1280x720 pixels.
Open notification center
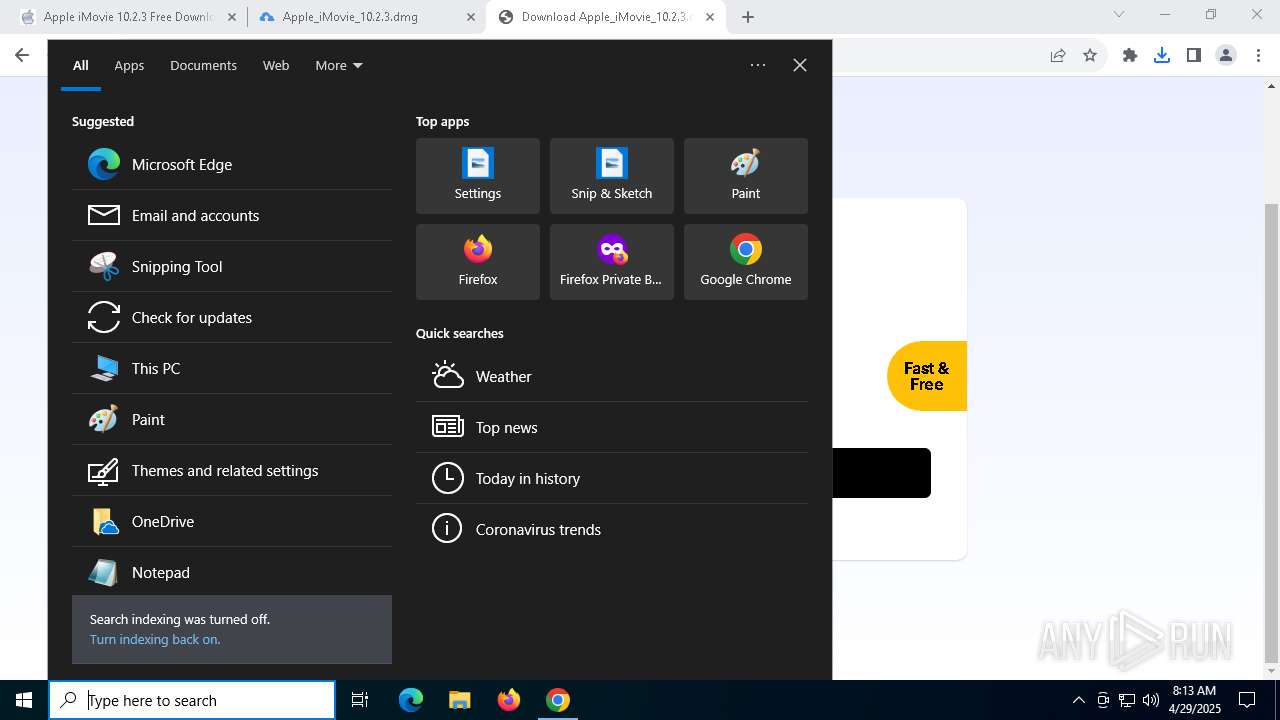point(1247,700)
